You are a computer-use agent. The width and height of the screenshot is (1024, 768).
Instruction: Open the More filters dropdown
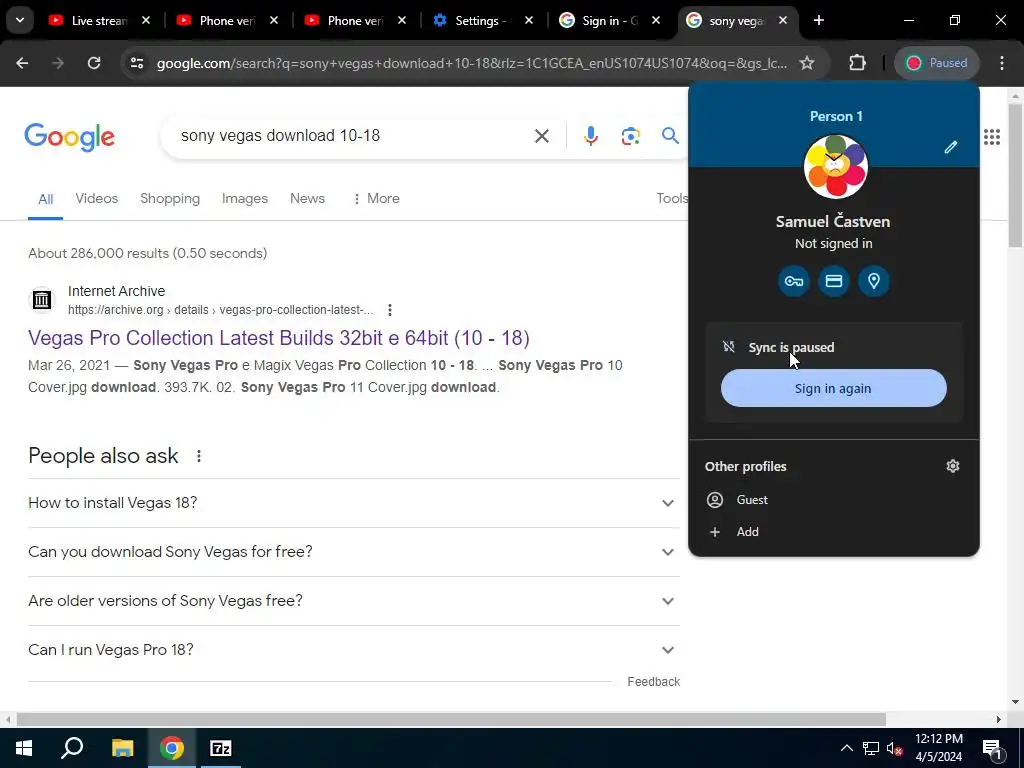coord(376,199)
